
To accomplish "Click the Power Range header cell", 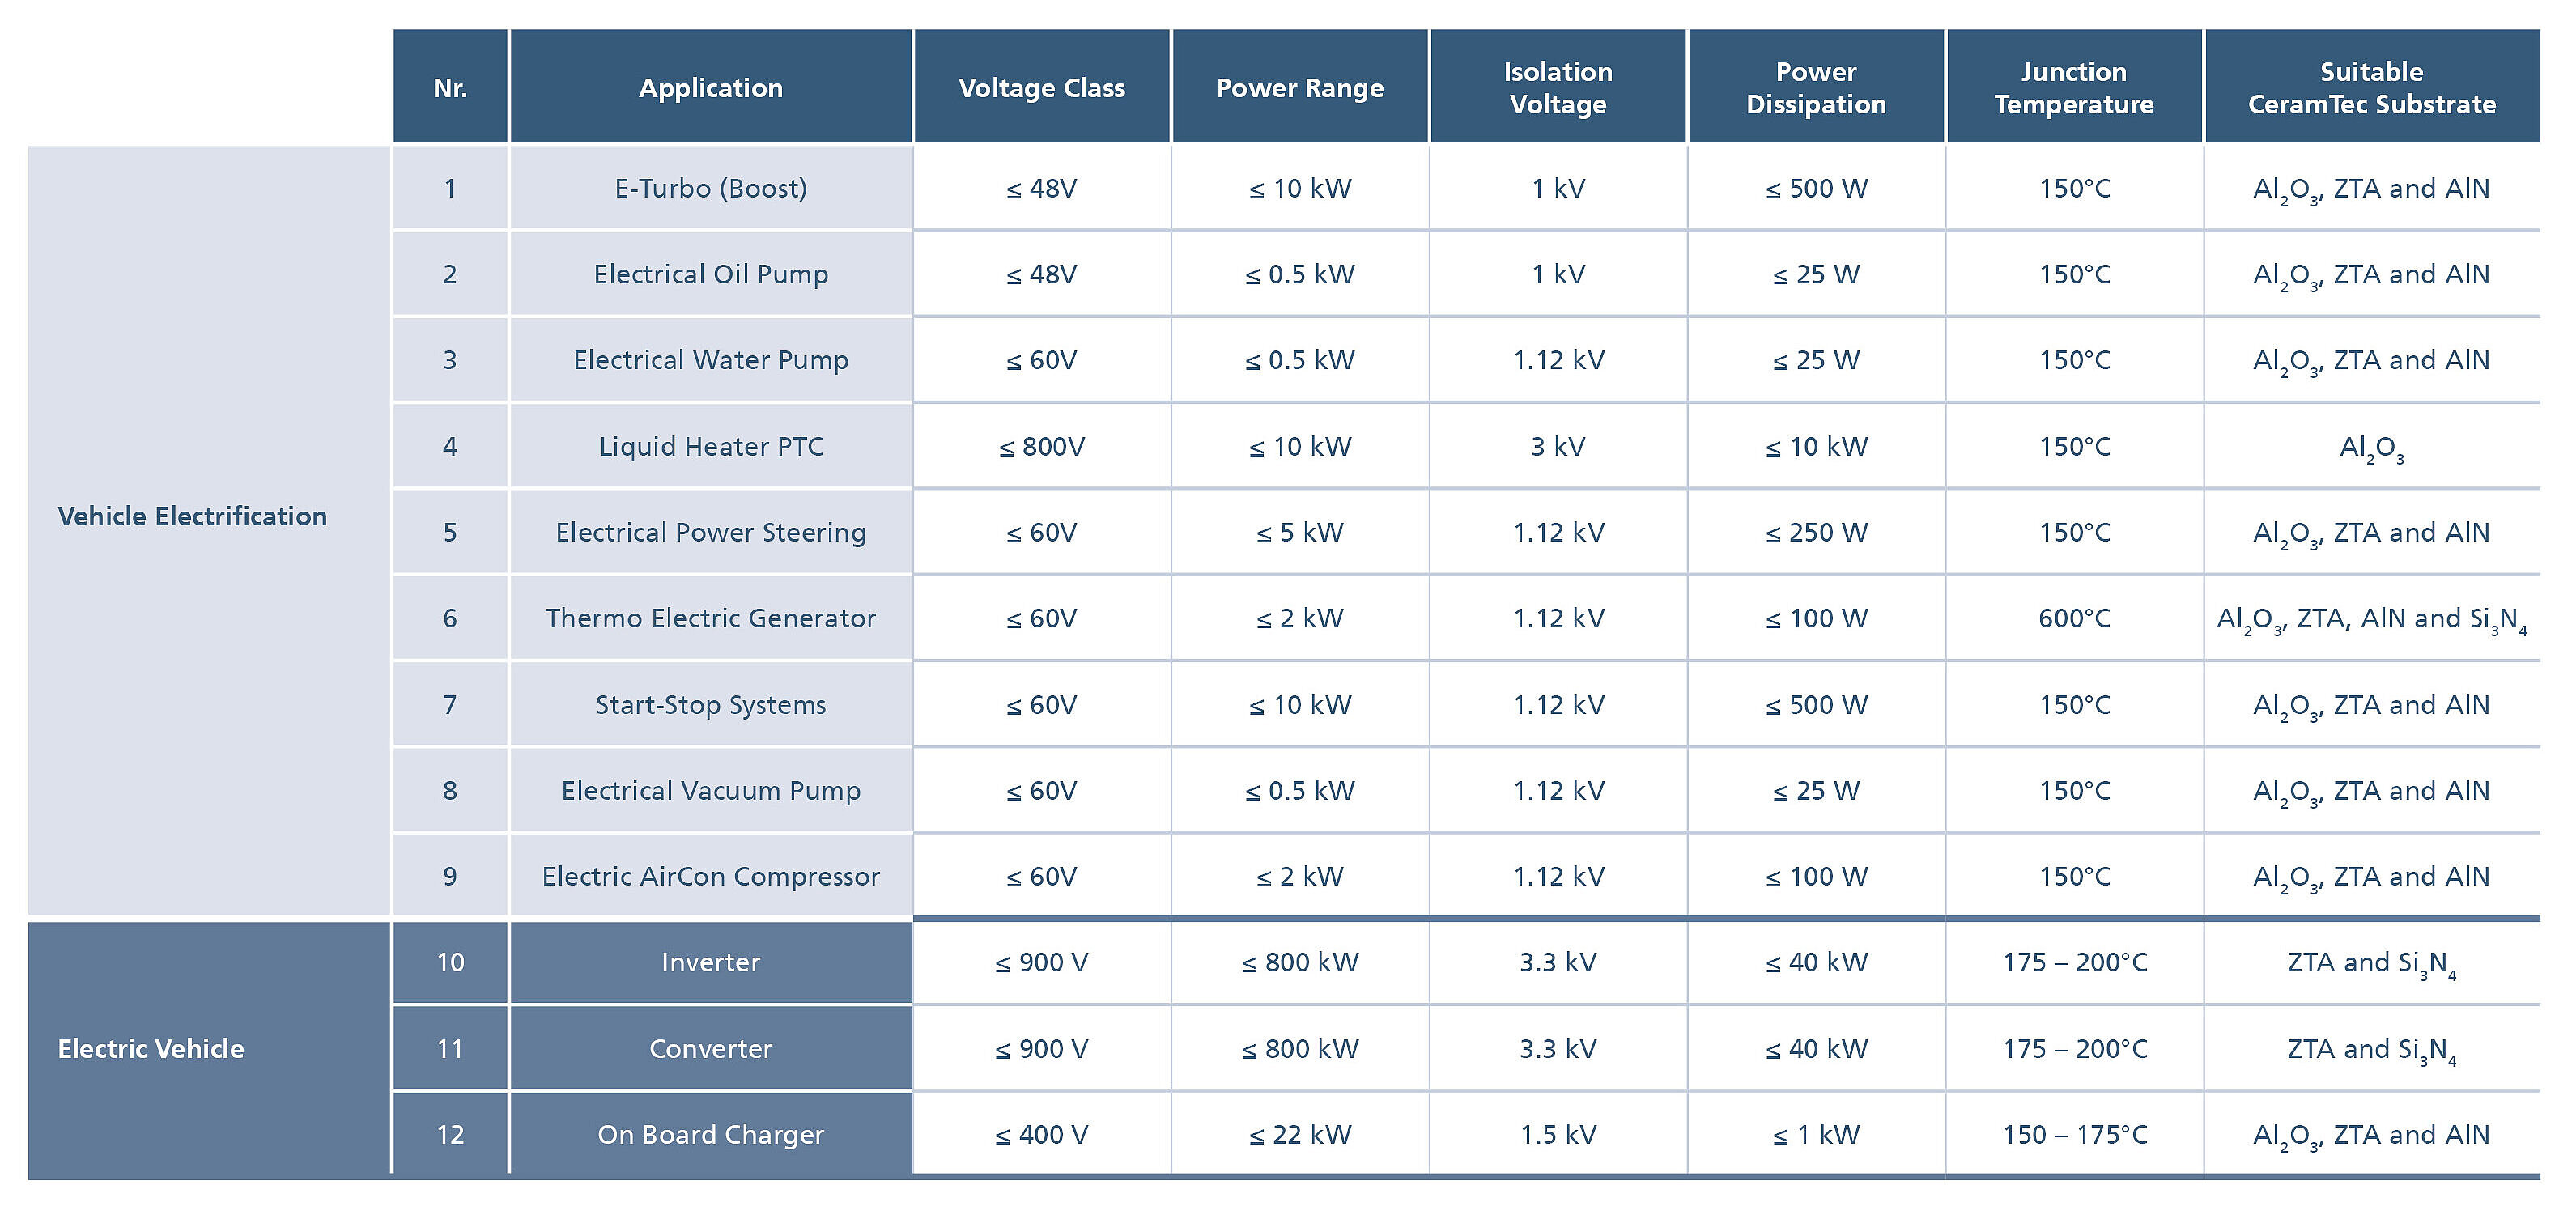I will point(1299,88).
